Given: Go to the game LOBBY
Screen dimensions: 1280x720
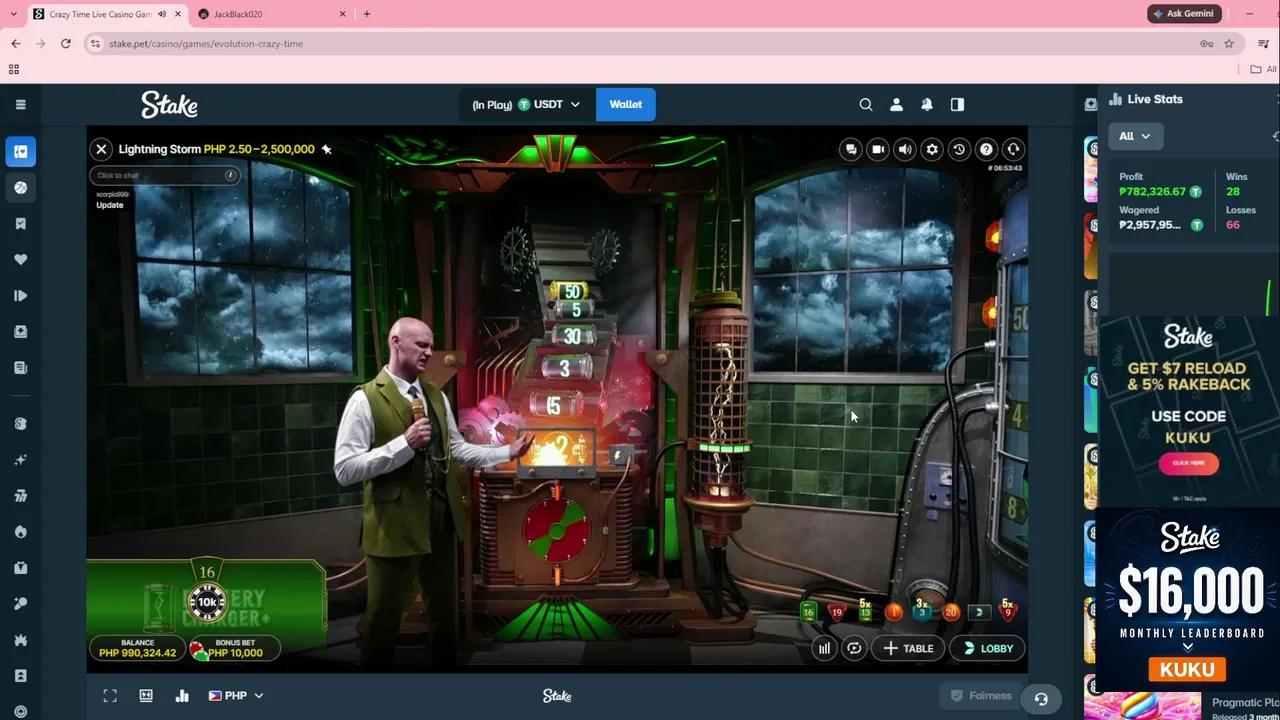Looking at the screenshot, I should coord(987,648).
